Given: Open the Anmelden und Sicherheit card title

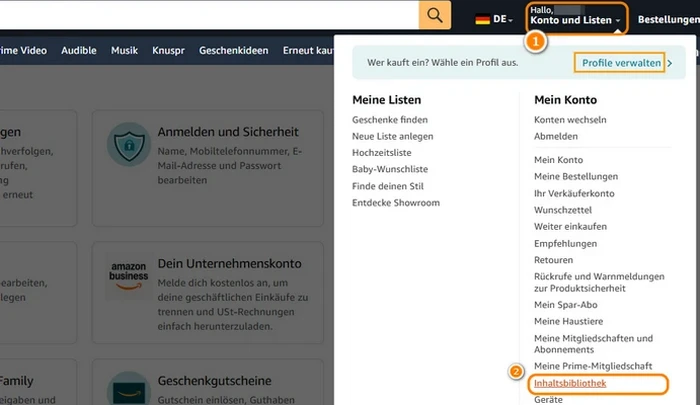Looking at the screenshot, I should pos(228,132).
